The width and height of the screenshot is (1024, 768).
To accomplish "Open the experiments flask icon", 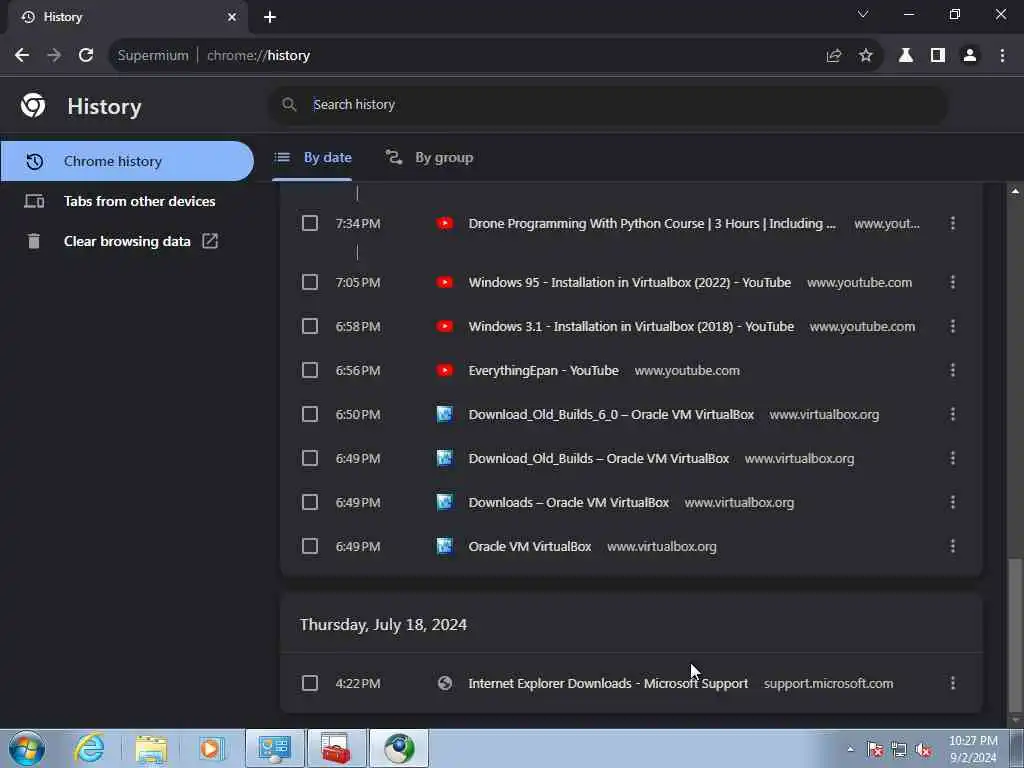I will (905, 56).
